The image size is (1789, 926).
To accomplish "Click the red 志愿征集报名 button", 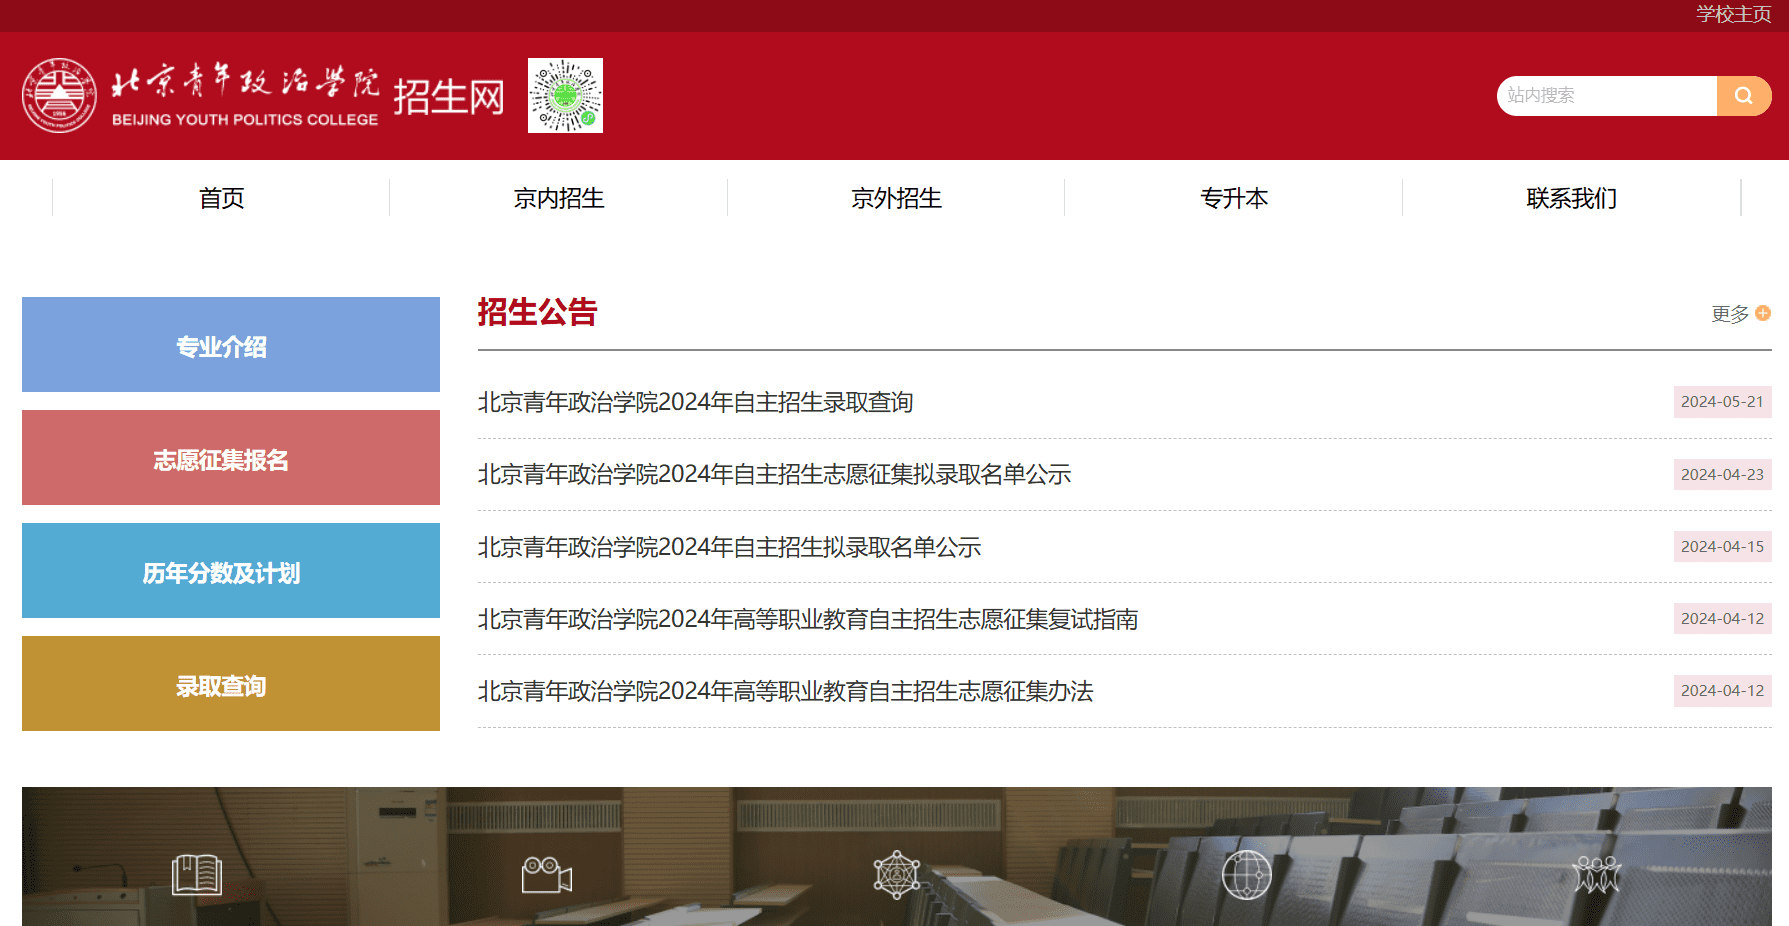I will pyautogui.click(x=231, y=458).
